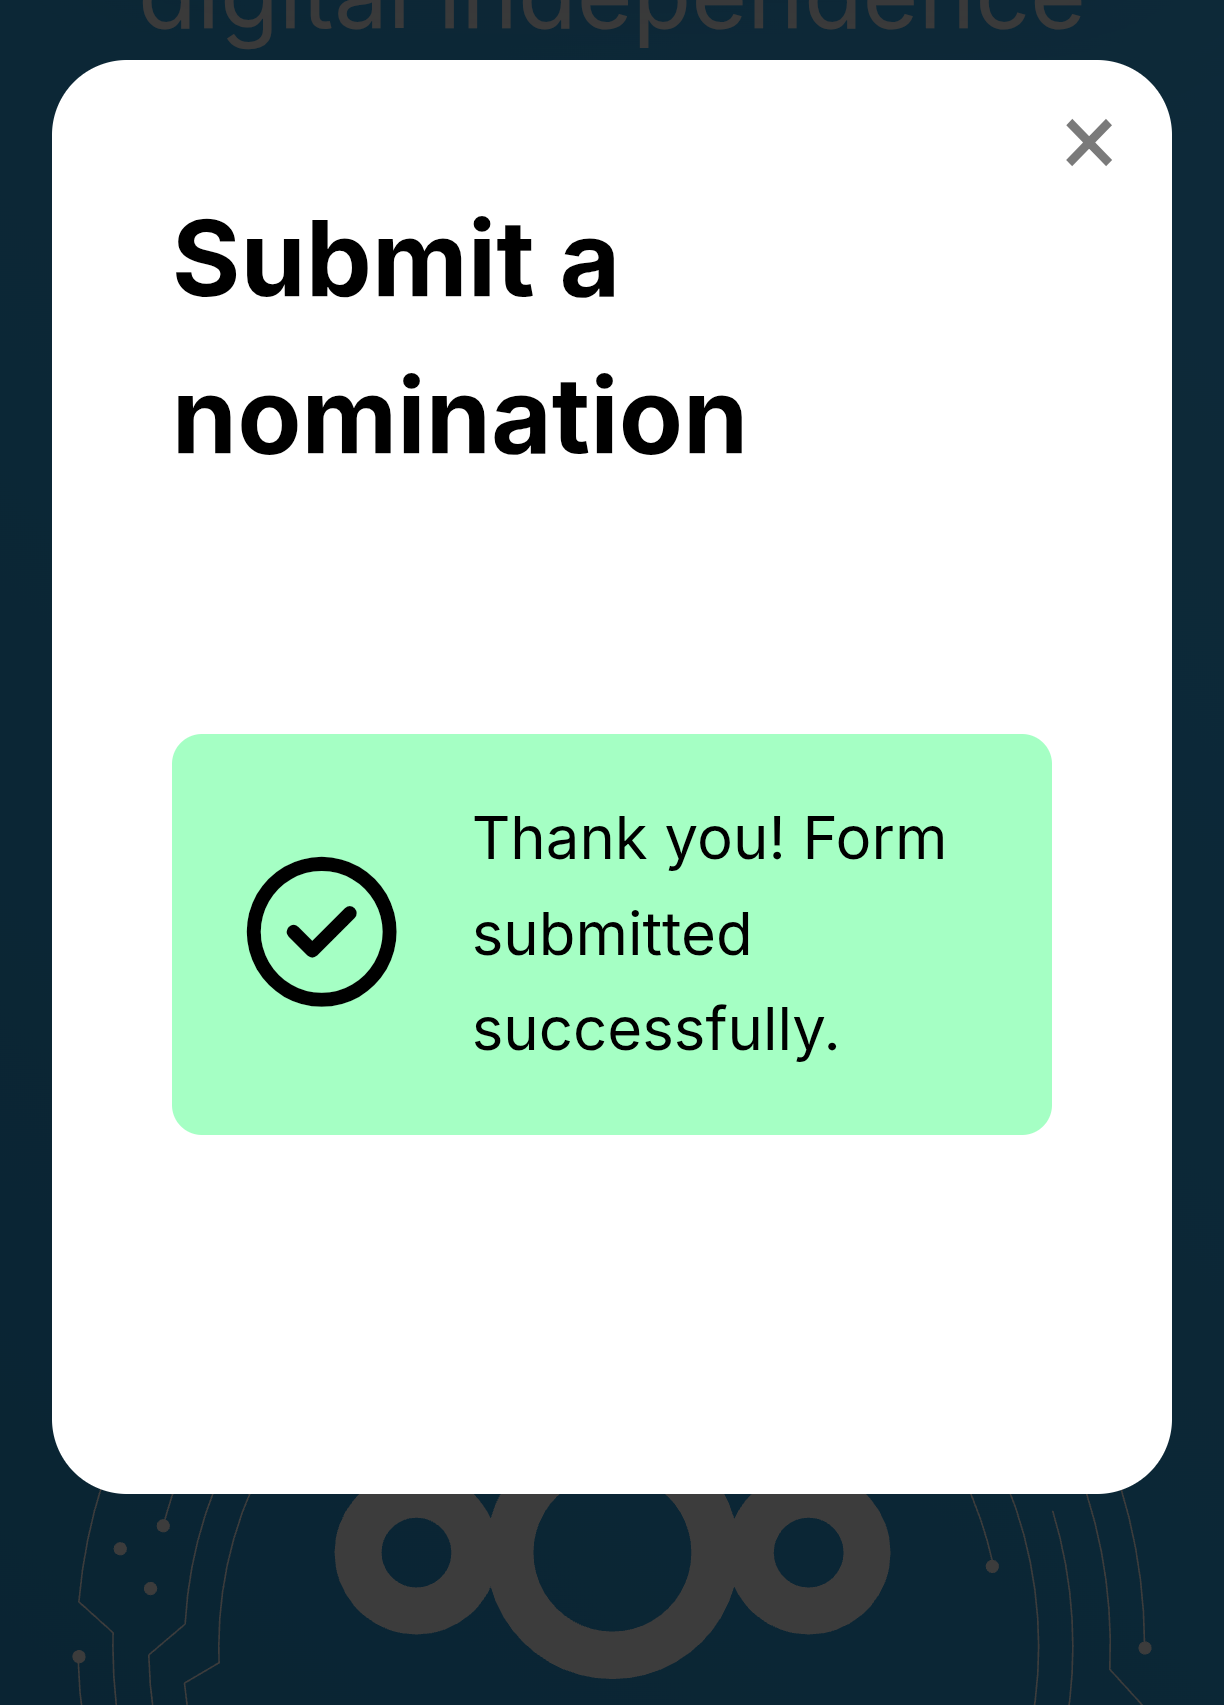Close the Submit a nomination dialog
The image size is (1224, 1705).
coord(1089,143)
